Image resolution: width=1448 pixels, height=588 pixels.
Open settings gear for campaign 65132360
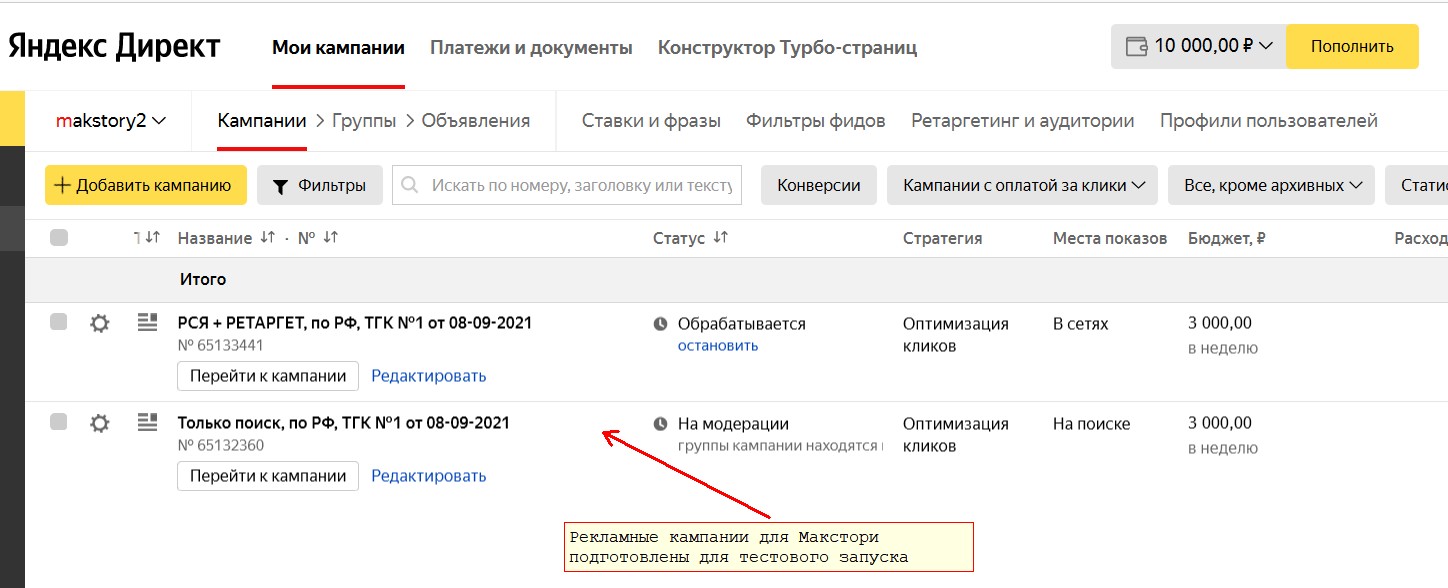point(99,423)
